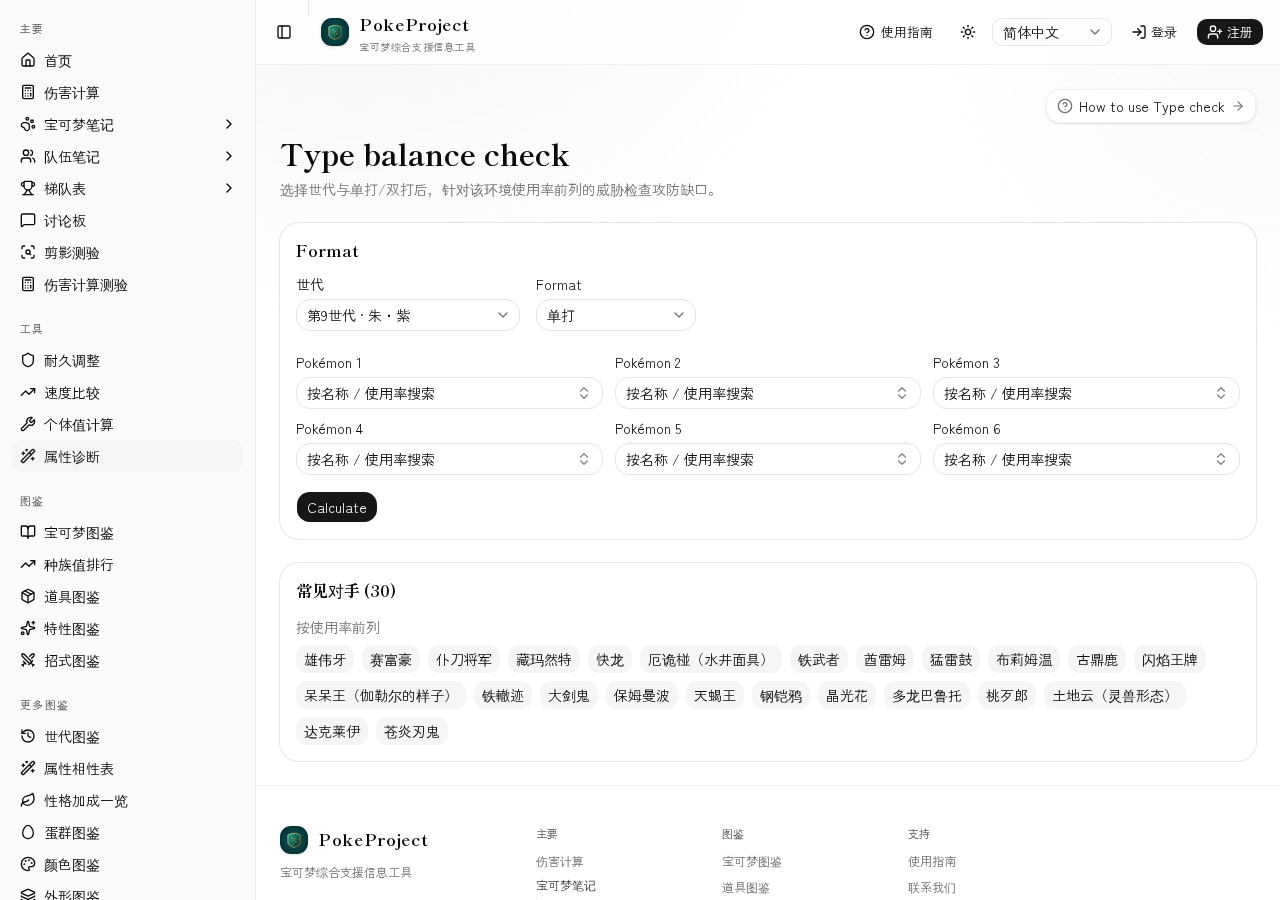This screenshot has width=1280, height=900.
Task: Click the 注册 register button
Action: [1230, 32]
